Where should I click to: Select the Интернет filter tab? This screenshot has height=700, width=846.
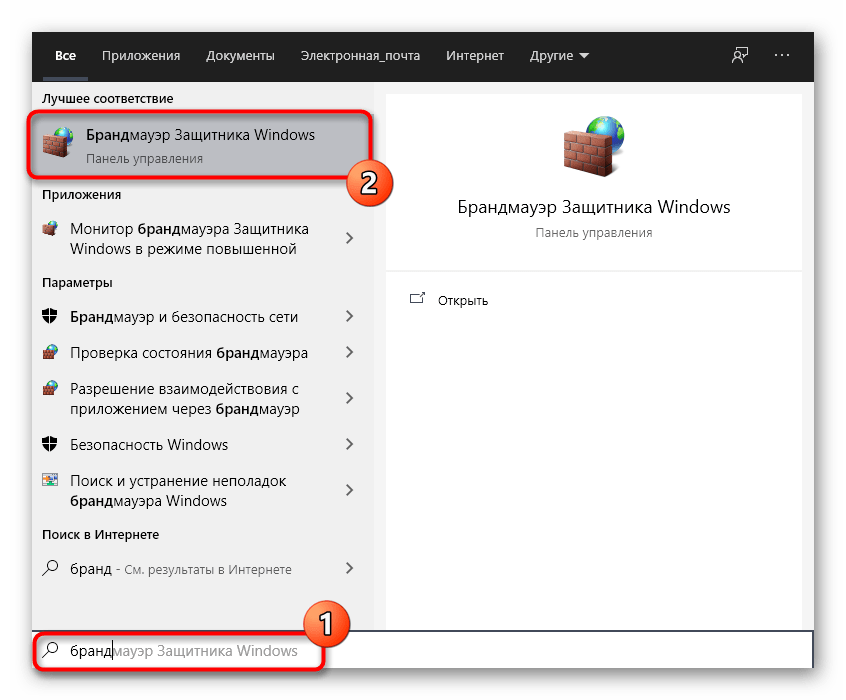point(475,56)
